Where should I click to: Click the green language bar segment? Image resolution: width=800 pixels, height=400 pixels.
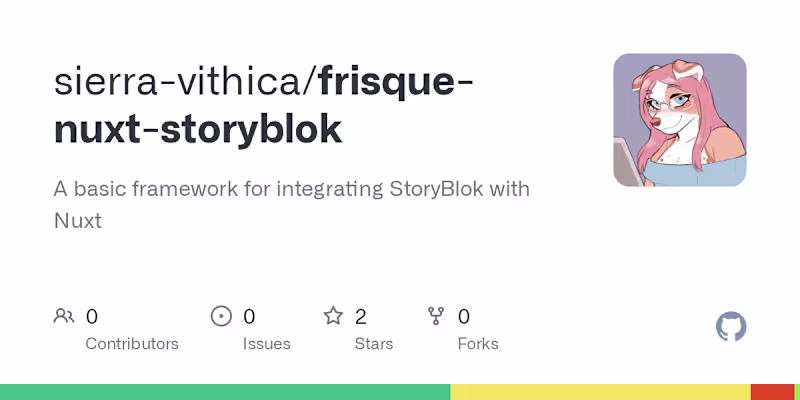click(225, 392)
